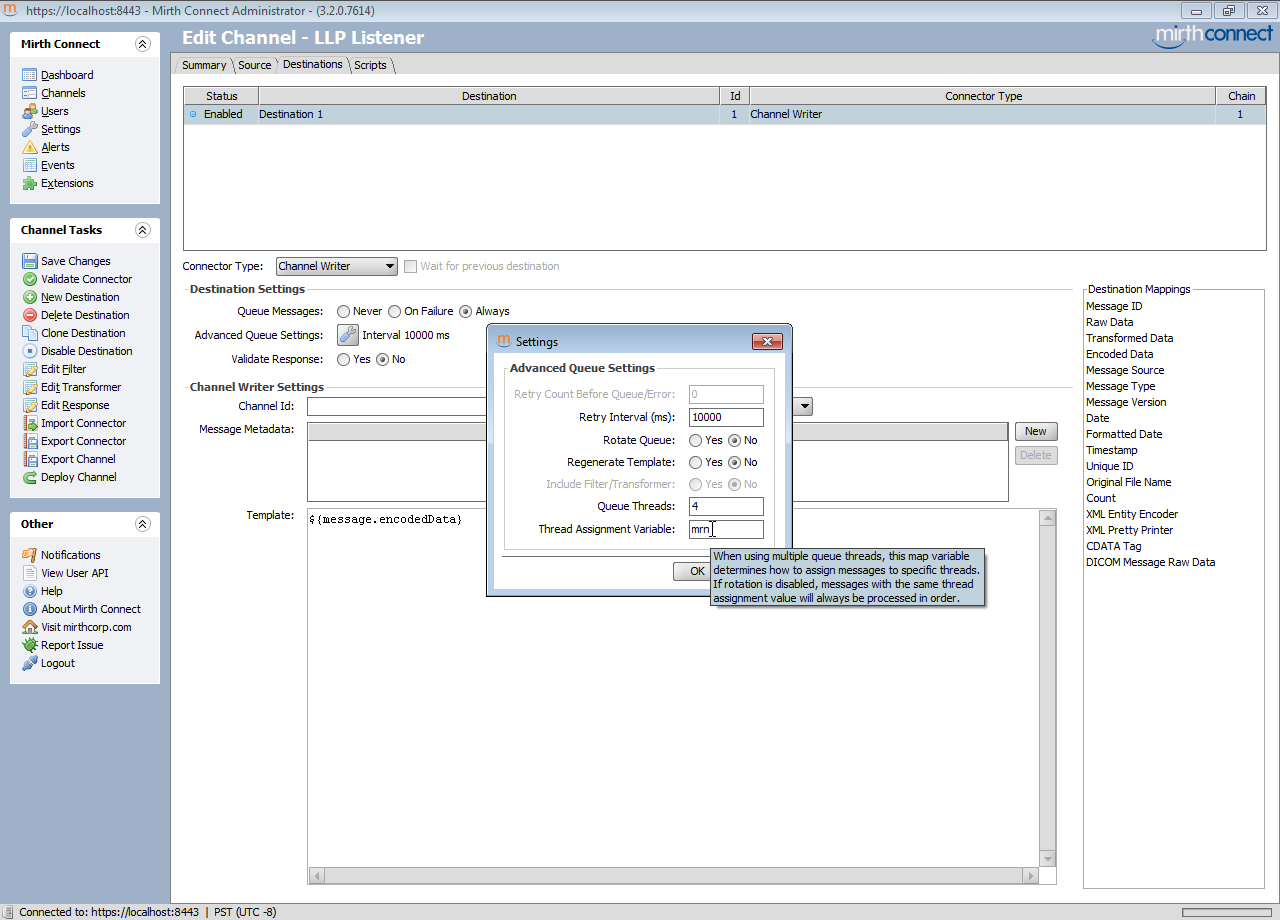Click the Clone Destination icon
The width and height of the screenshot is (1280, 920).
[x=30, y=333]
